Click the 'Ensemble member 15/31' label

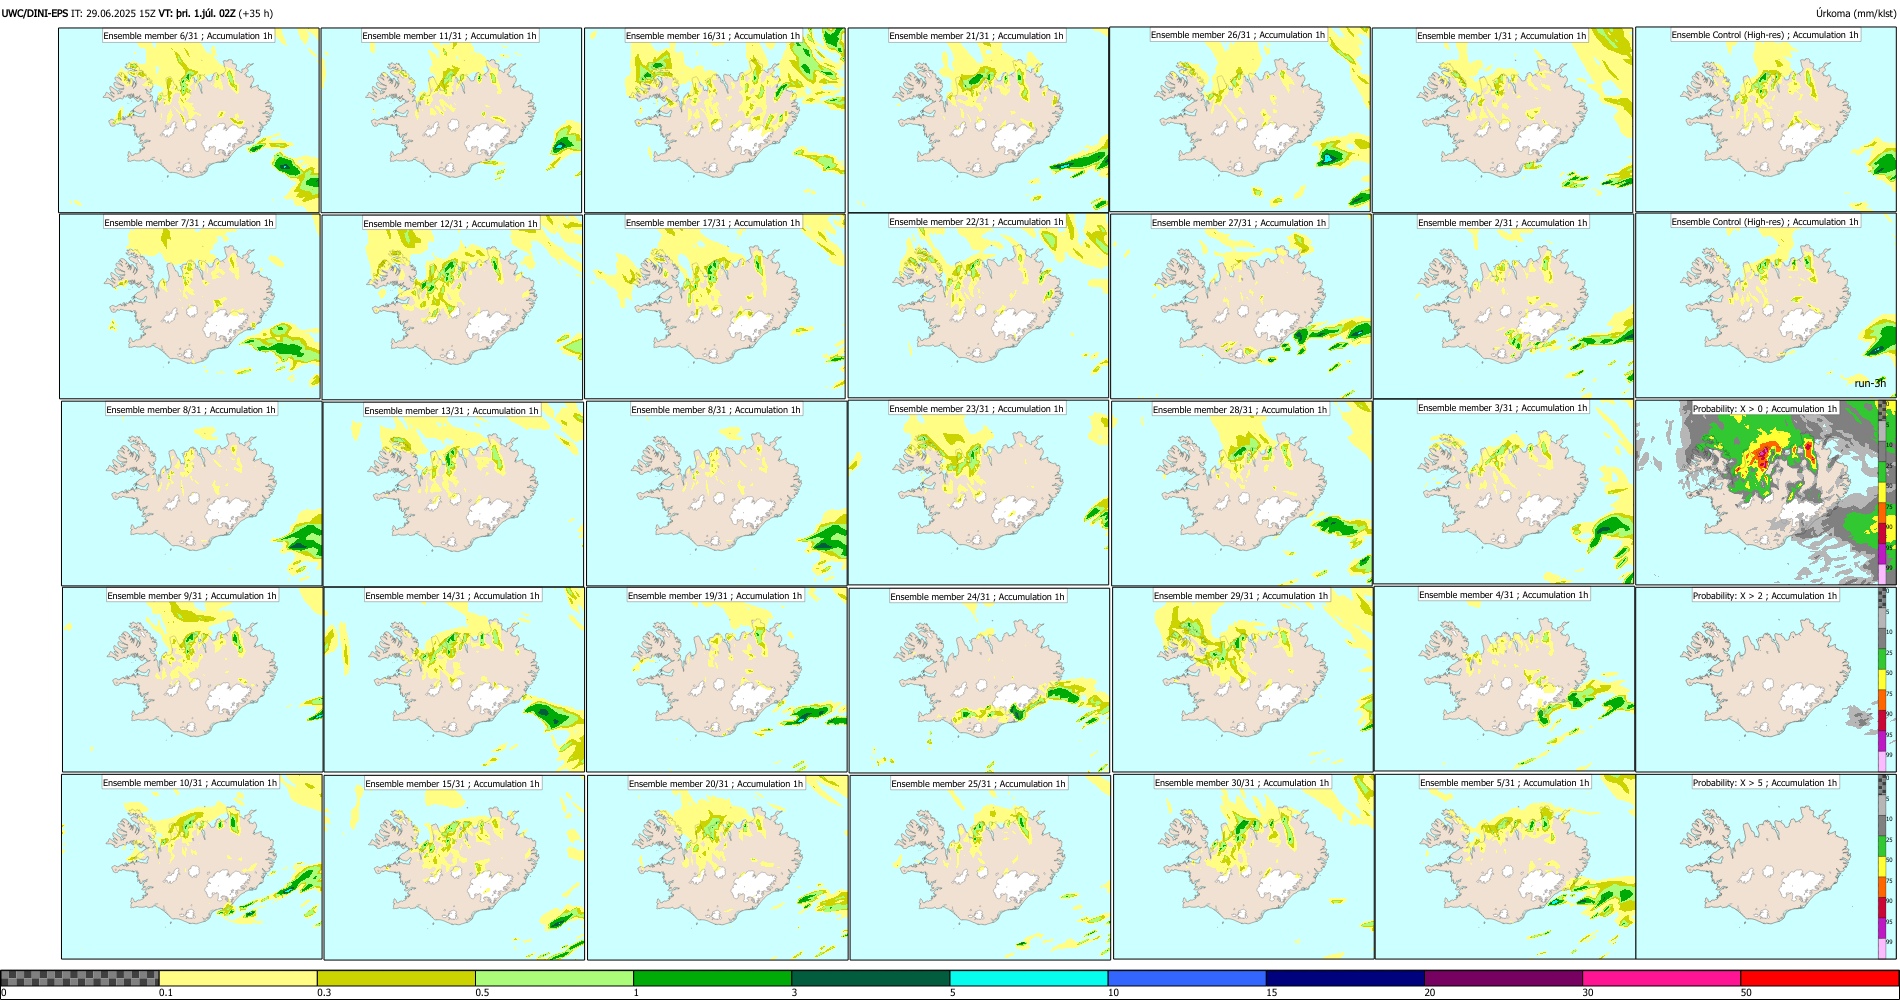[x=452, y=783]
